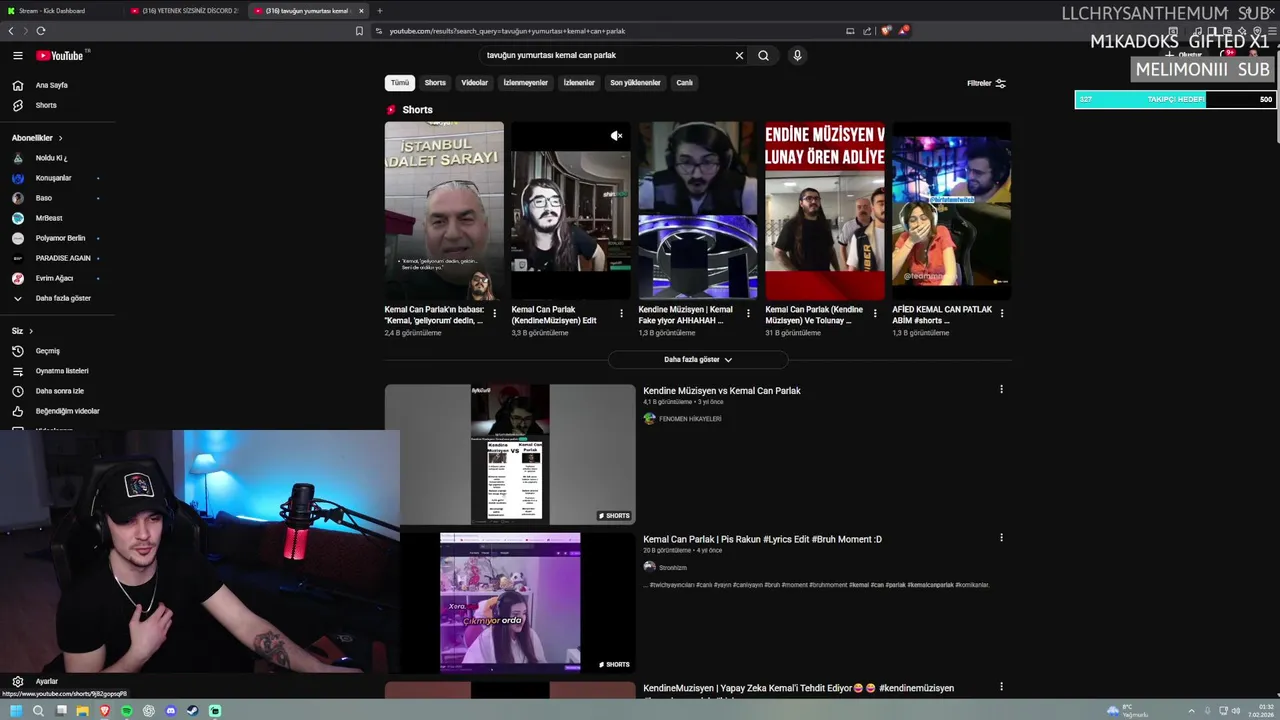The height and width of the screenshot is (720, 1280).
Task: Click the Takipçi Hedefi progress bar
Action: pos(1175,99)
